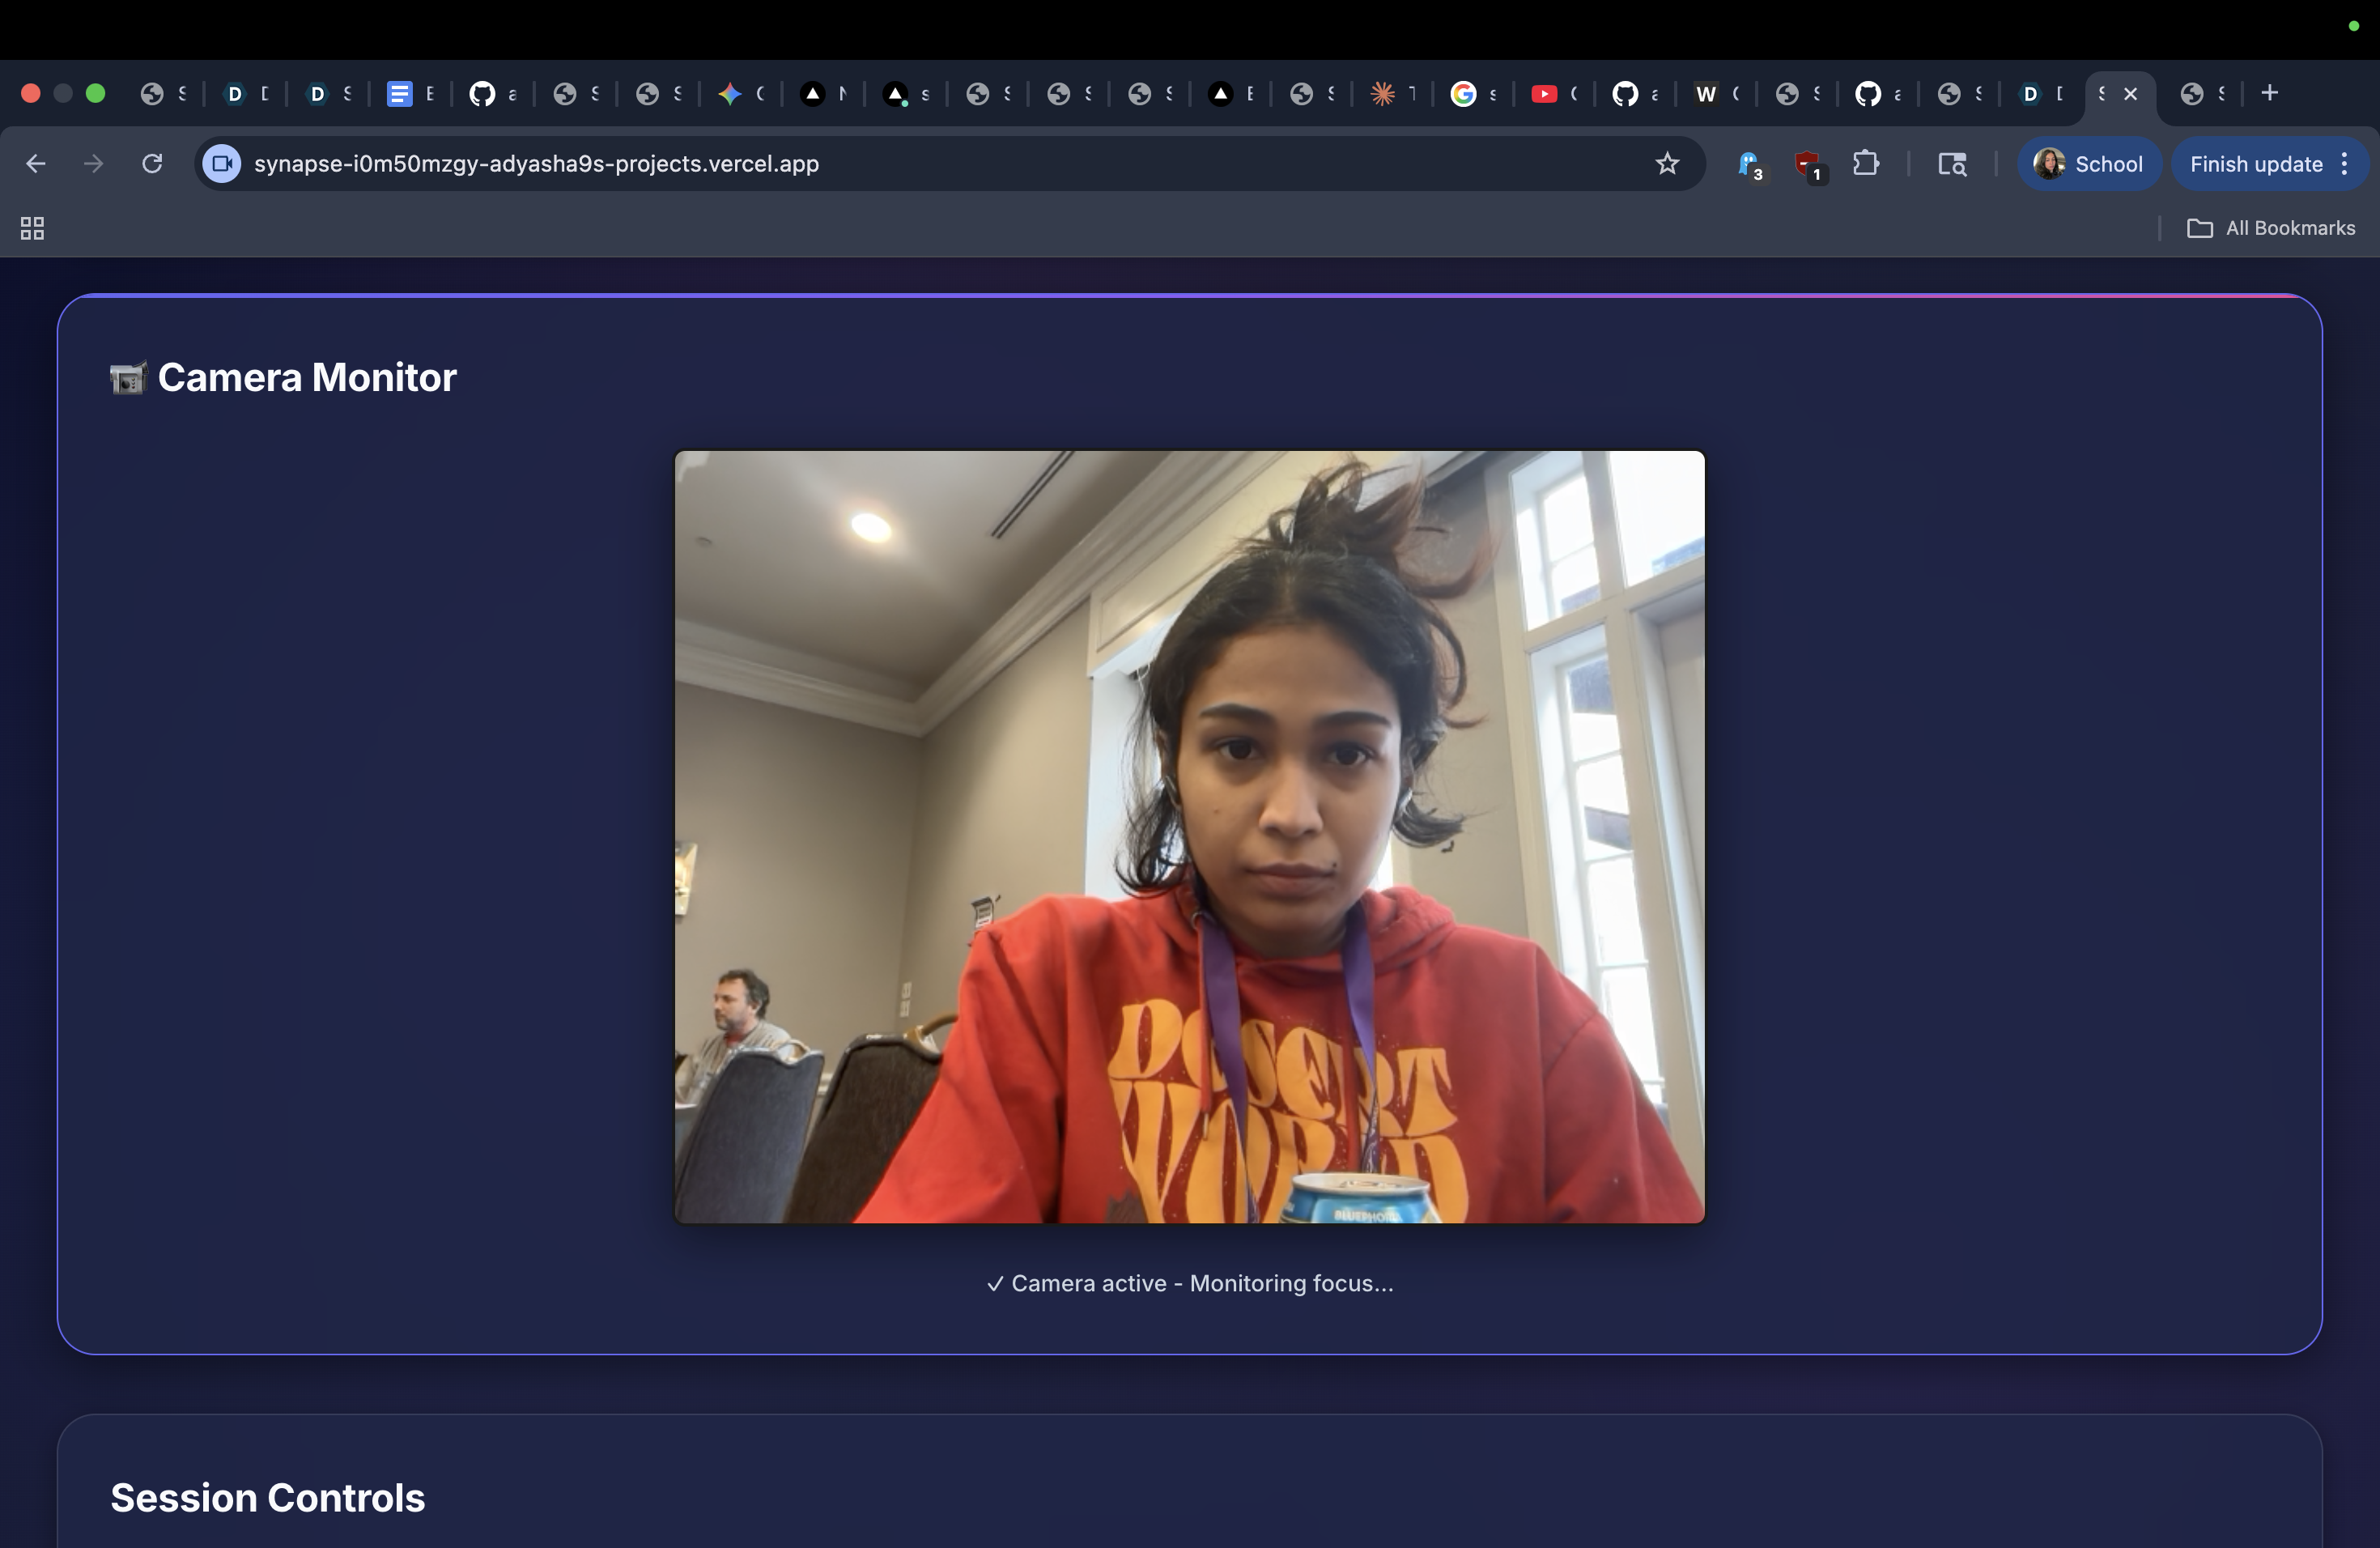Click the red shield extension icon

(x=1807, y=164)
